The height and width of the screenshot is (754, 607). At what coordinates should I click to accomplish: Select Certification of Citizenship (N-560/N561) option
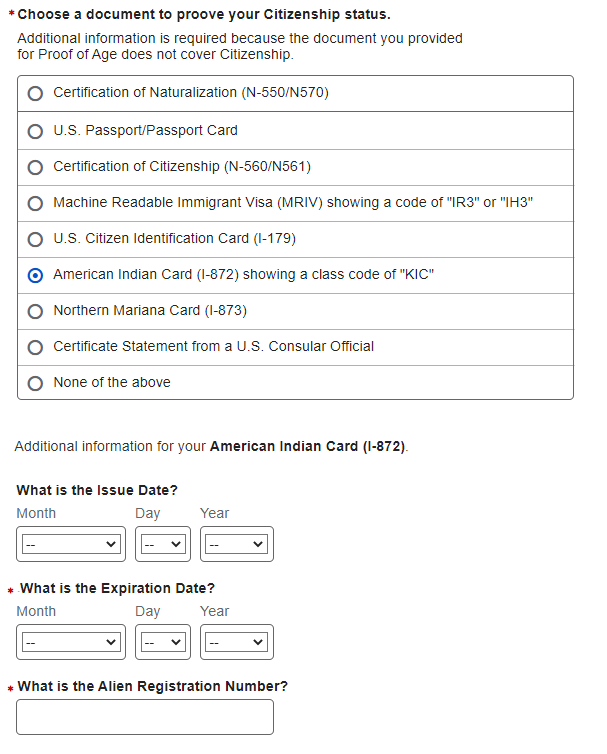coord(35,167)
